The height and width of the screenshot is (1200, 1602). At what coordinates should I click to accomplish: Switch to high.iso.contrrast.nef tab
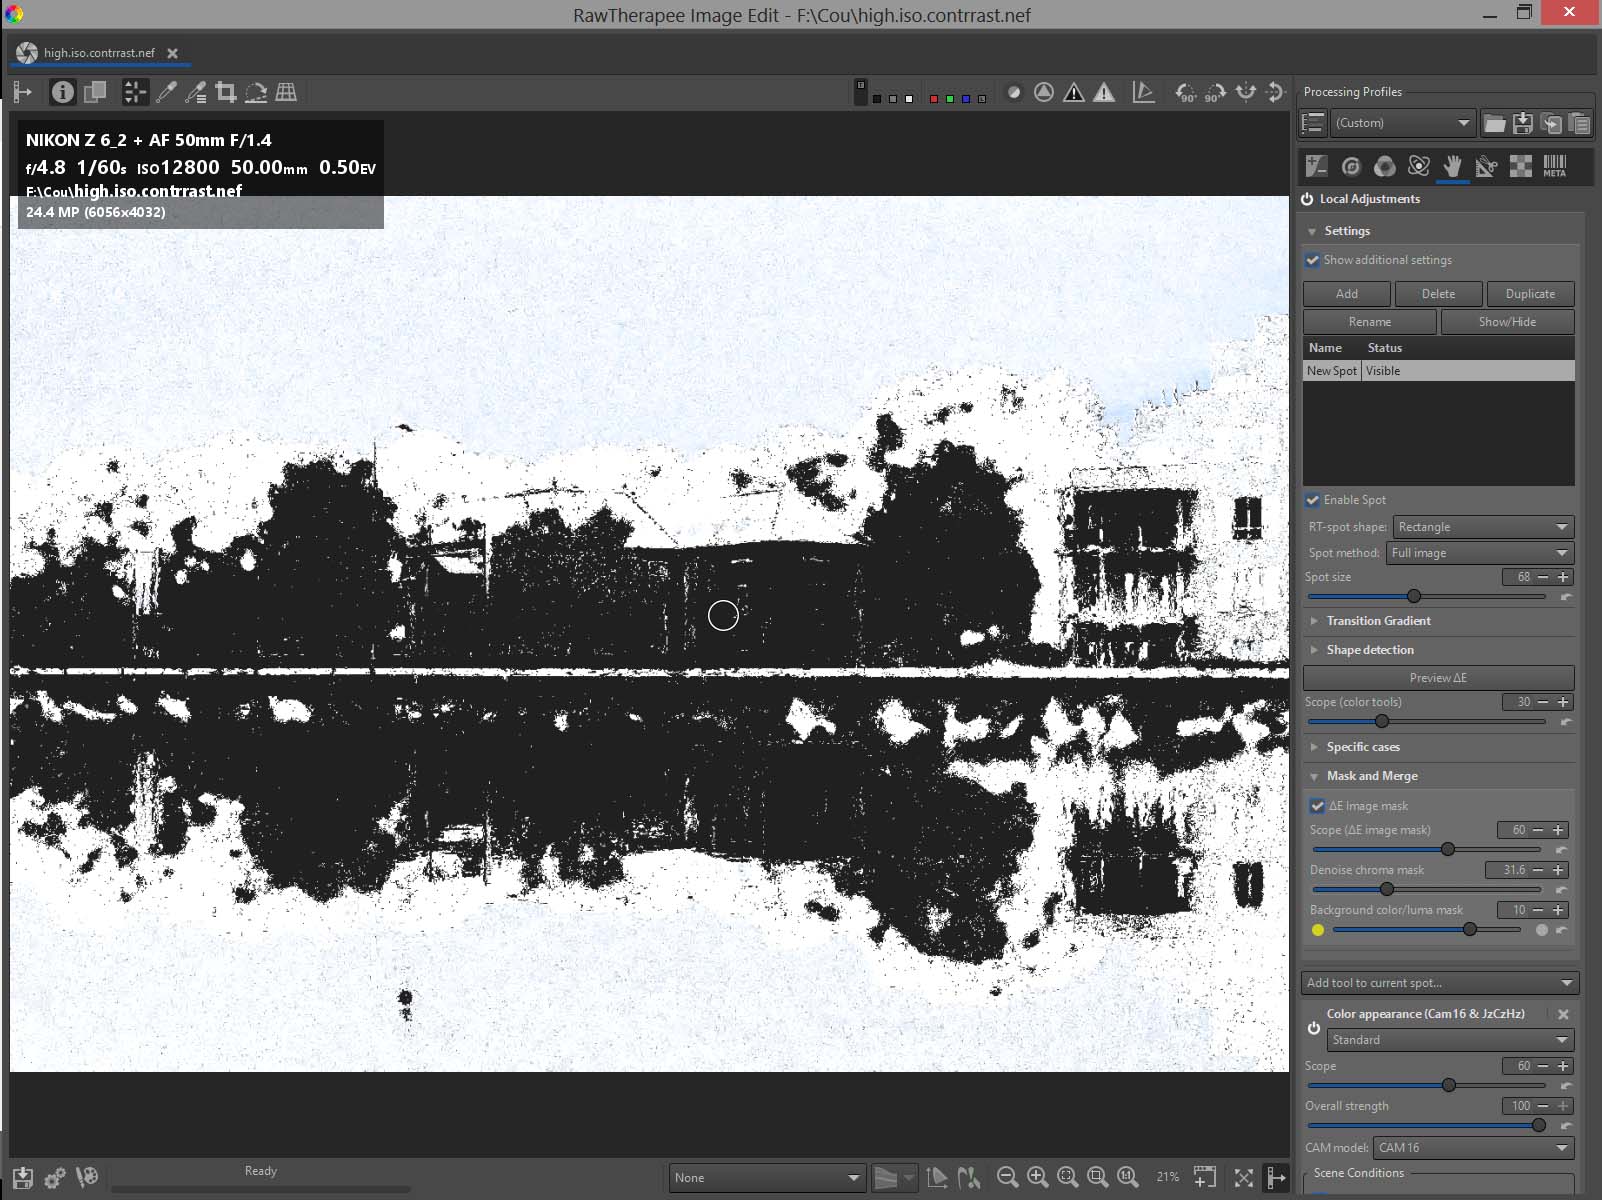coord(98,53)
